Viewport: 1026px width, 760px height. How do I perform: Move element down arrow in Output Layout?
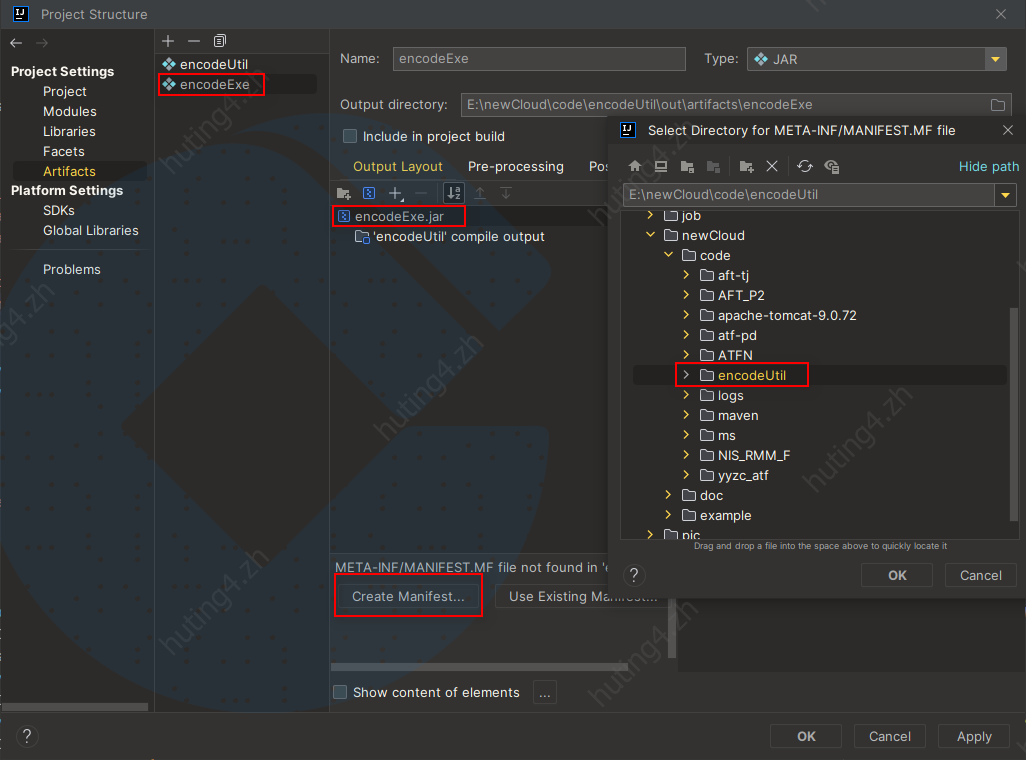pyautogui.click(x=506, y=193)
